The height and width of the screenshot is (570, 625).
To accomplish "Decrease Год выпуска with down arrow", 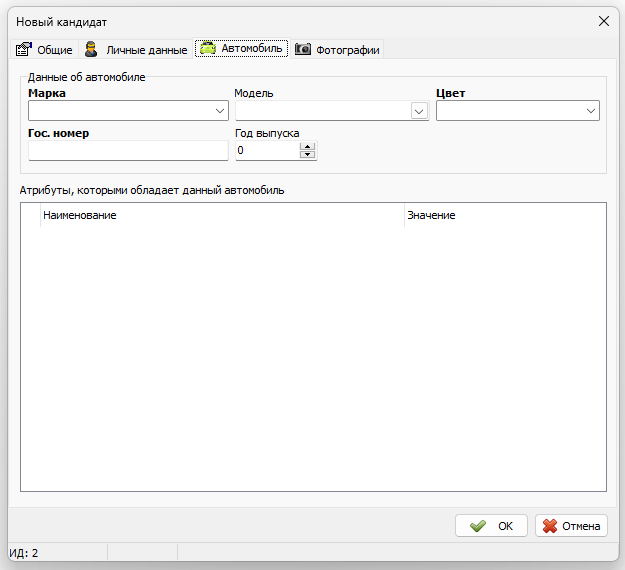I will pyautogui.click(x=307, y=155).
